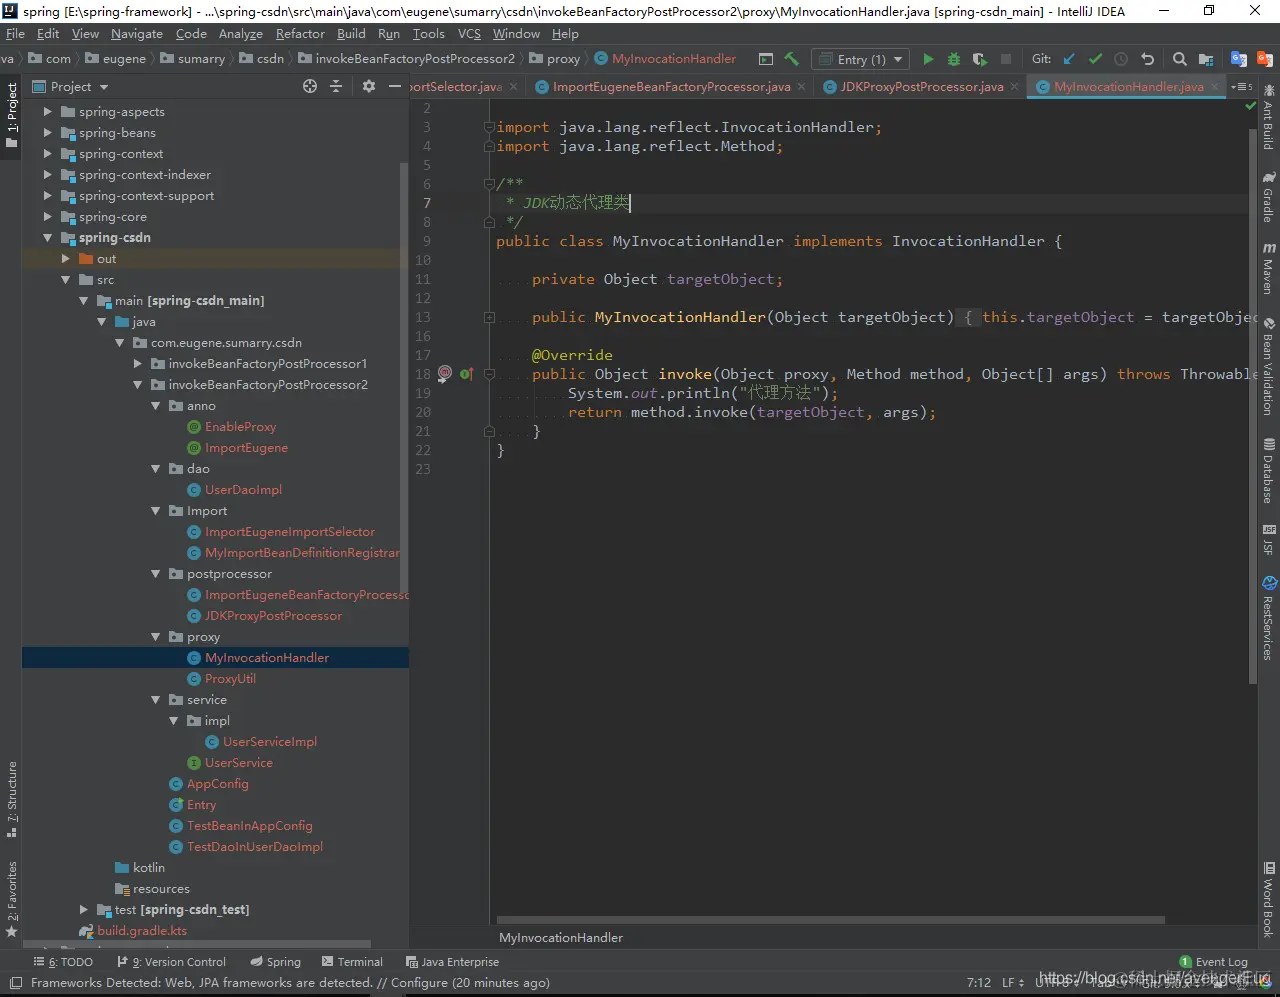Open the Terminal tool window
This screenshot has width=1280, height=997.
(x=352, y=962)
